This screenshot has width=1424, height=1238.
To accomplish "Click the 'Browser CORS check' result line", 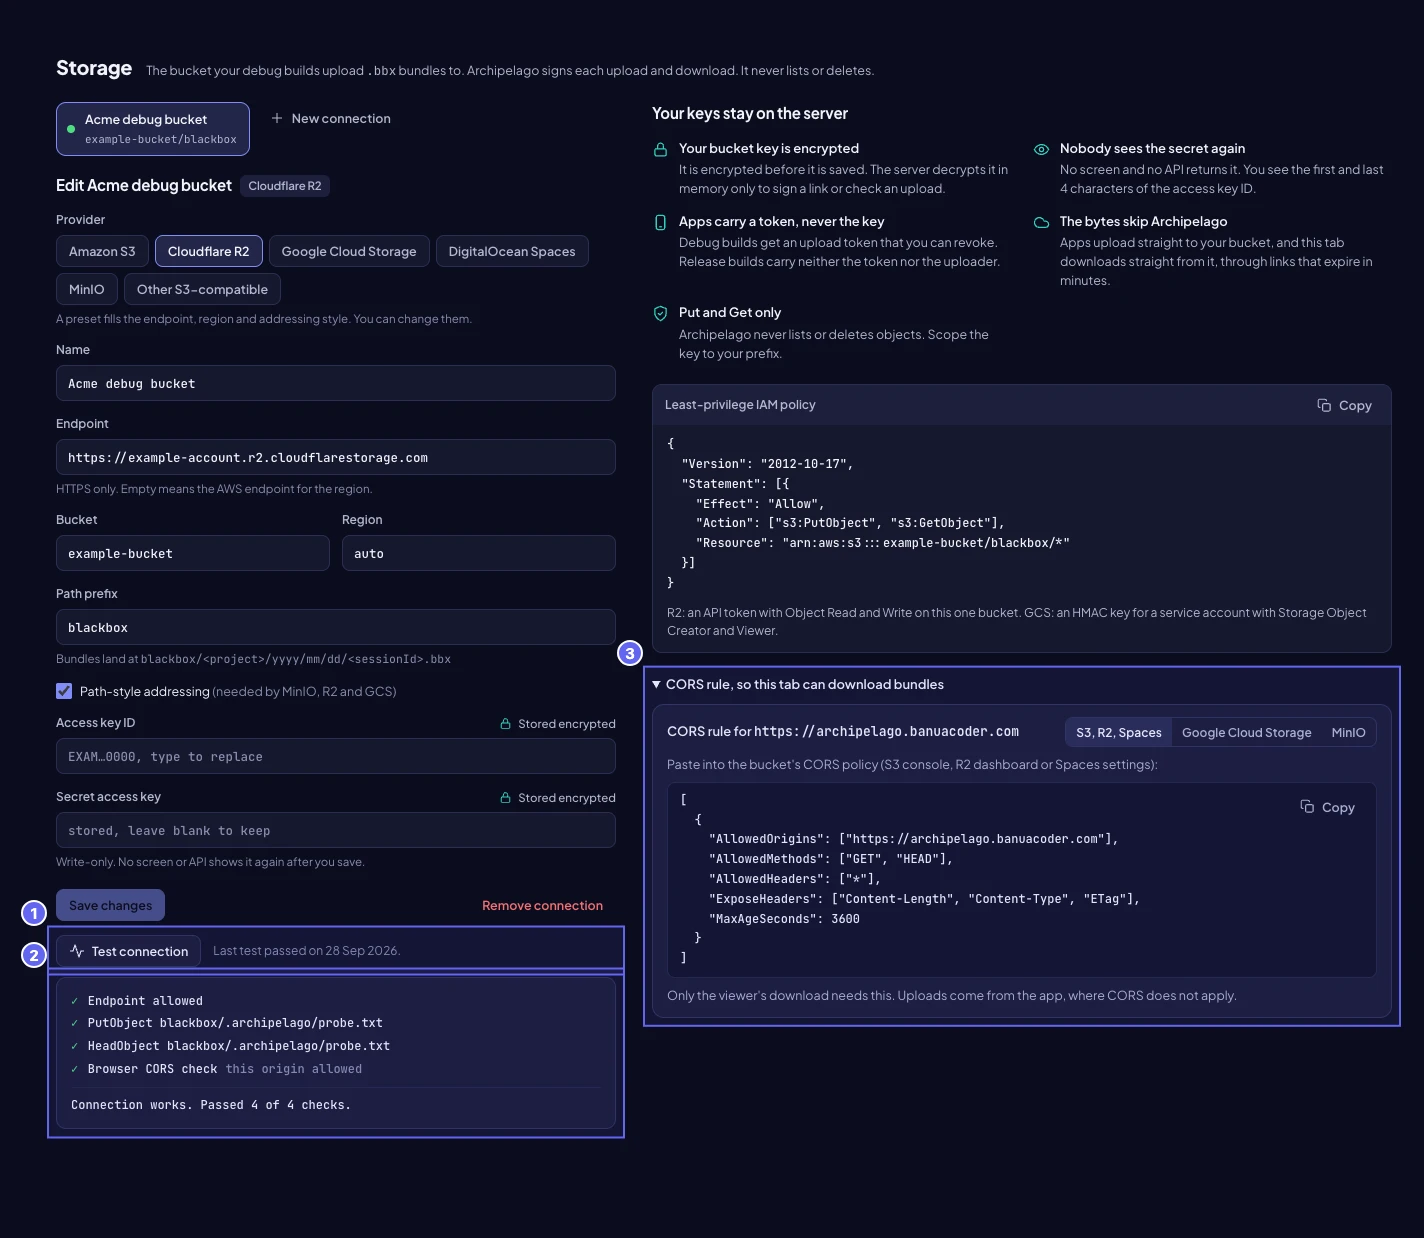I will [216, 1069].
